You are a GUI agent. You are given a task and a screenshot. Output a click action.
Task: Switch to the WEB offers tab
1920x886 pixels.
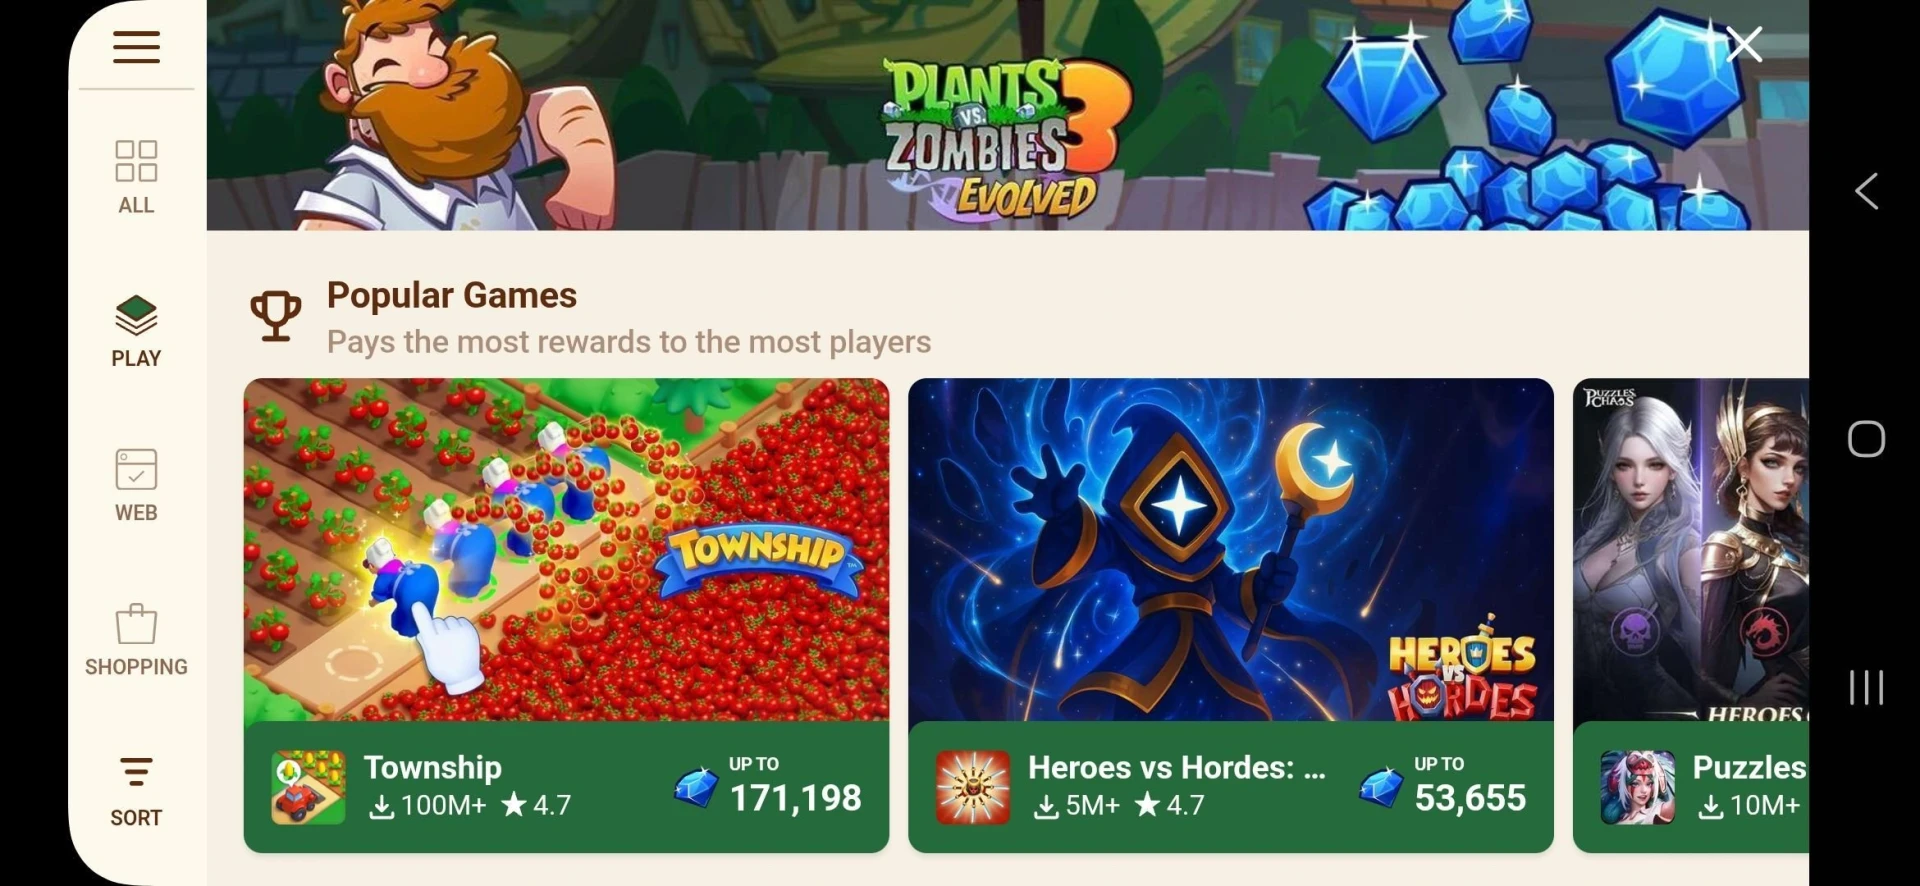(x=136, y=485)
